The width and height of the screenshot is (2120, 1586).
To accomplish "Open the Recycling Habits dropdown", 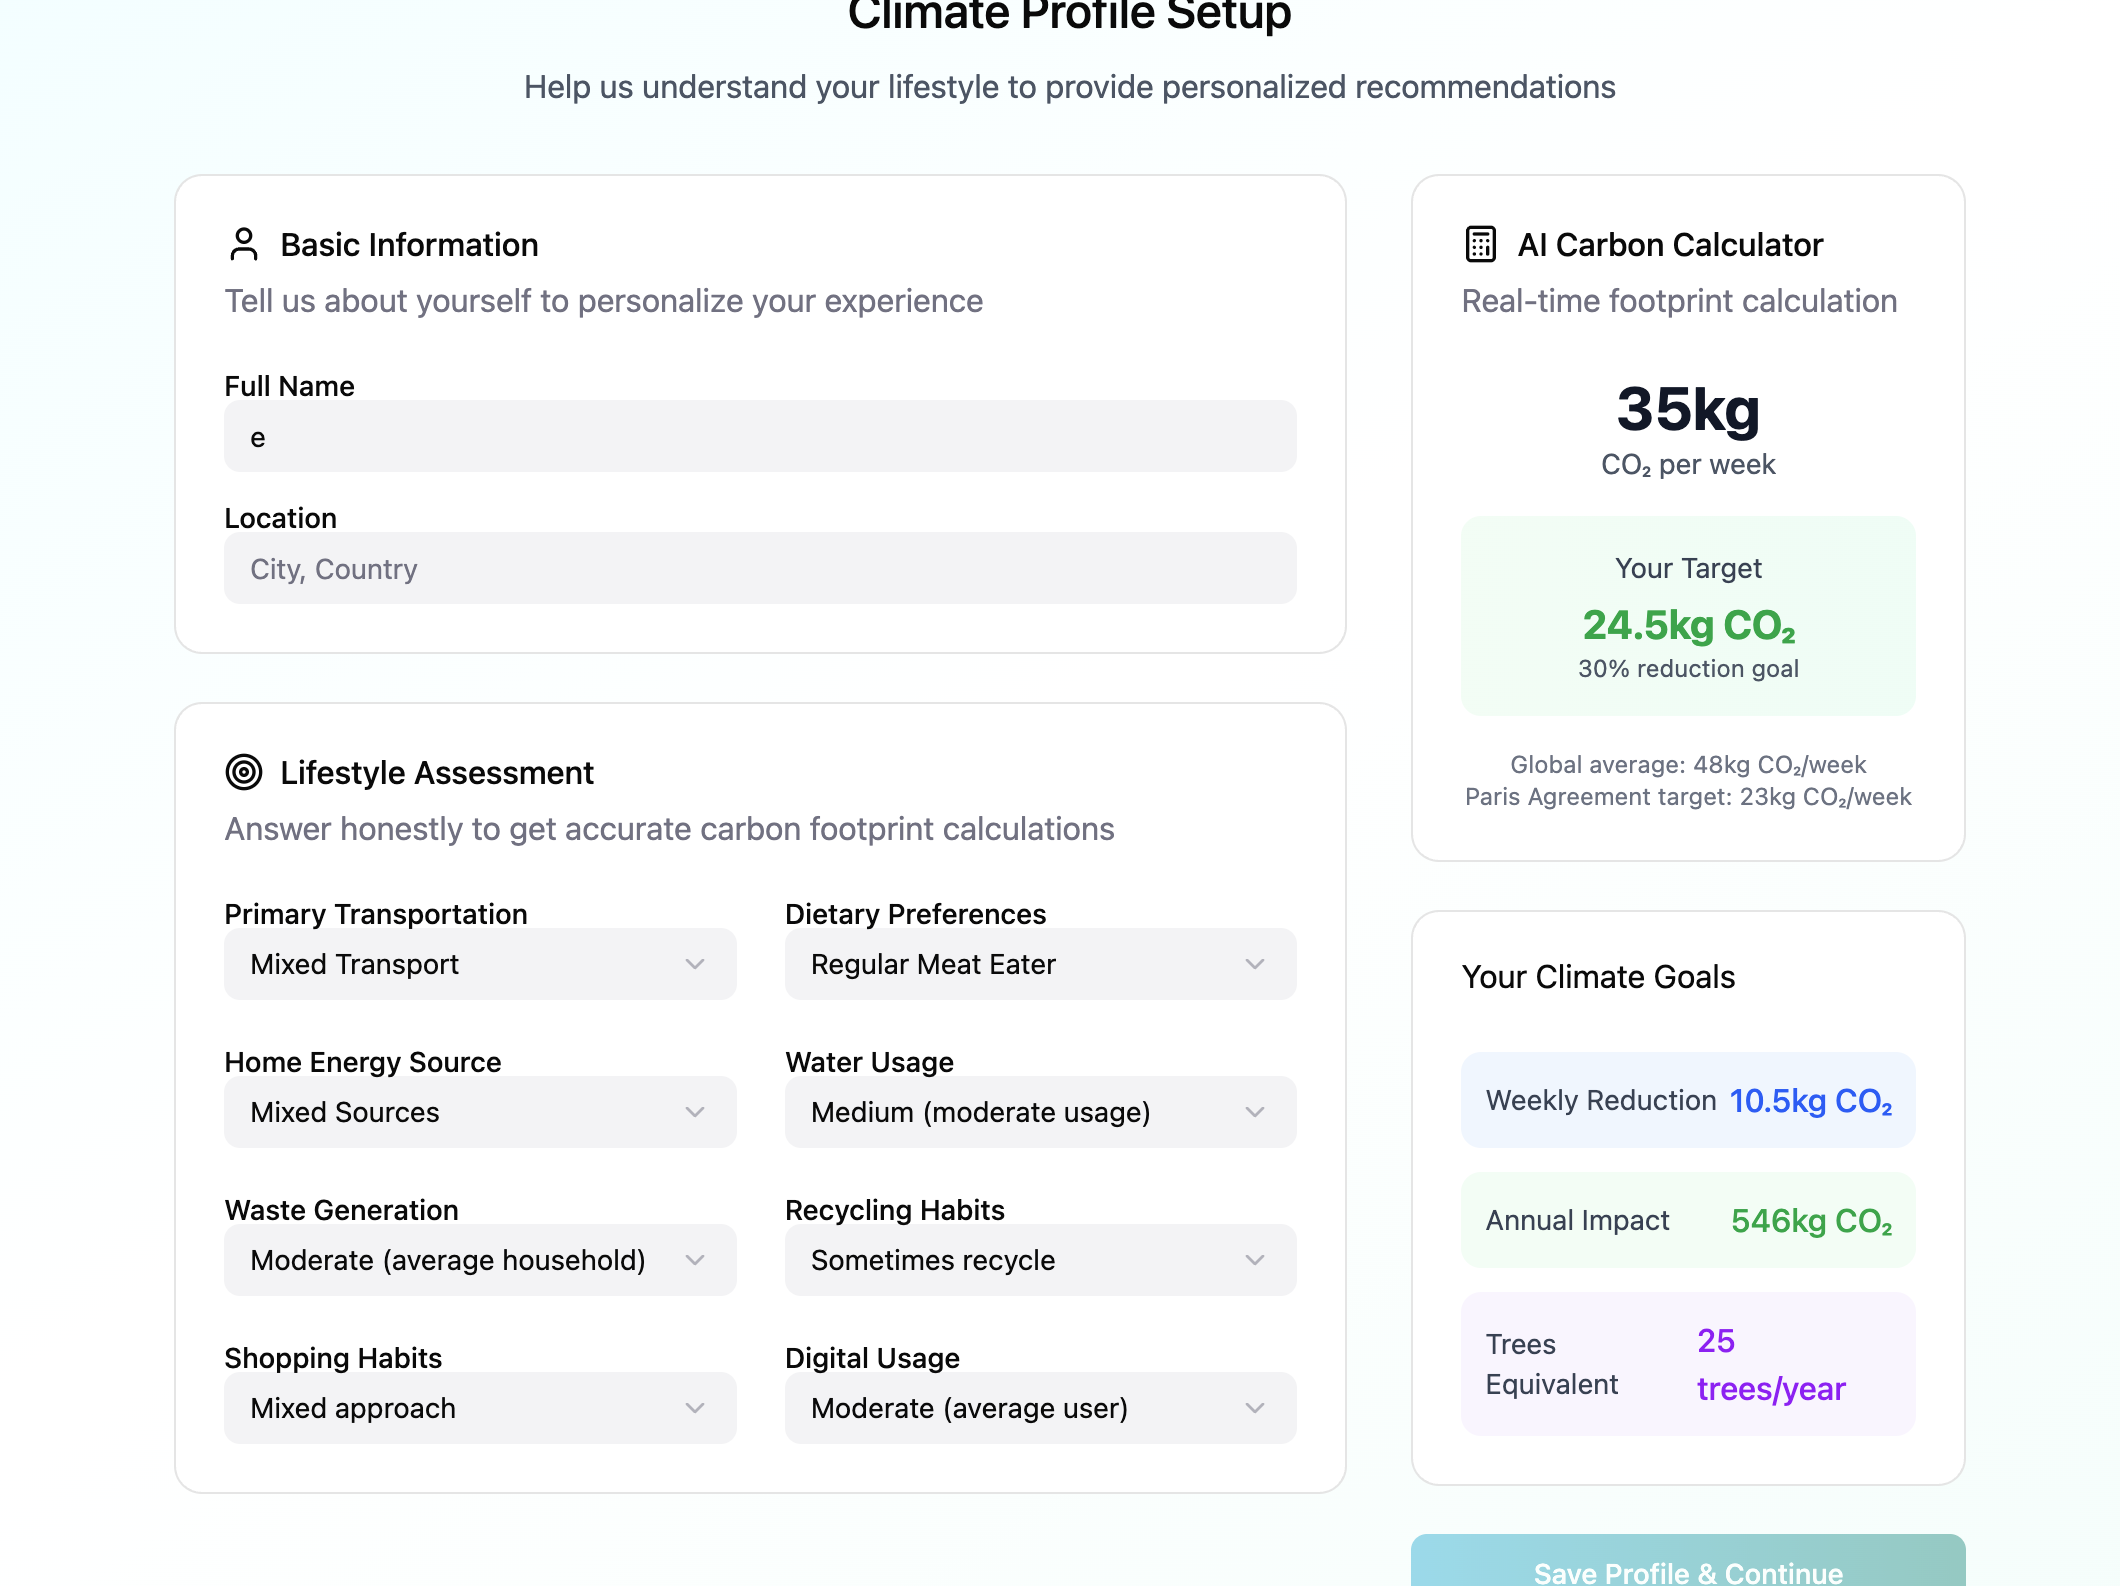I will coord(1040,1260).
